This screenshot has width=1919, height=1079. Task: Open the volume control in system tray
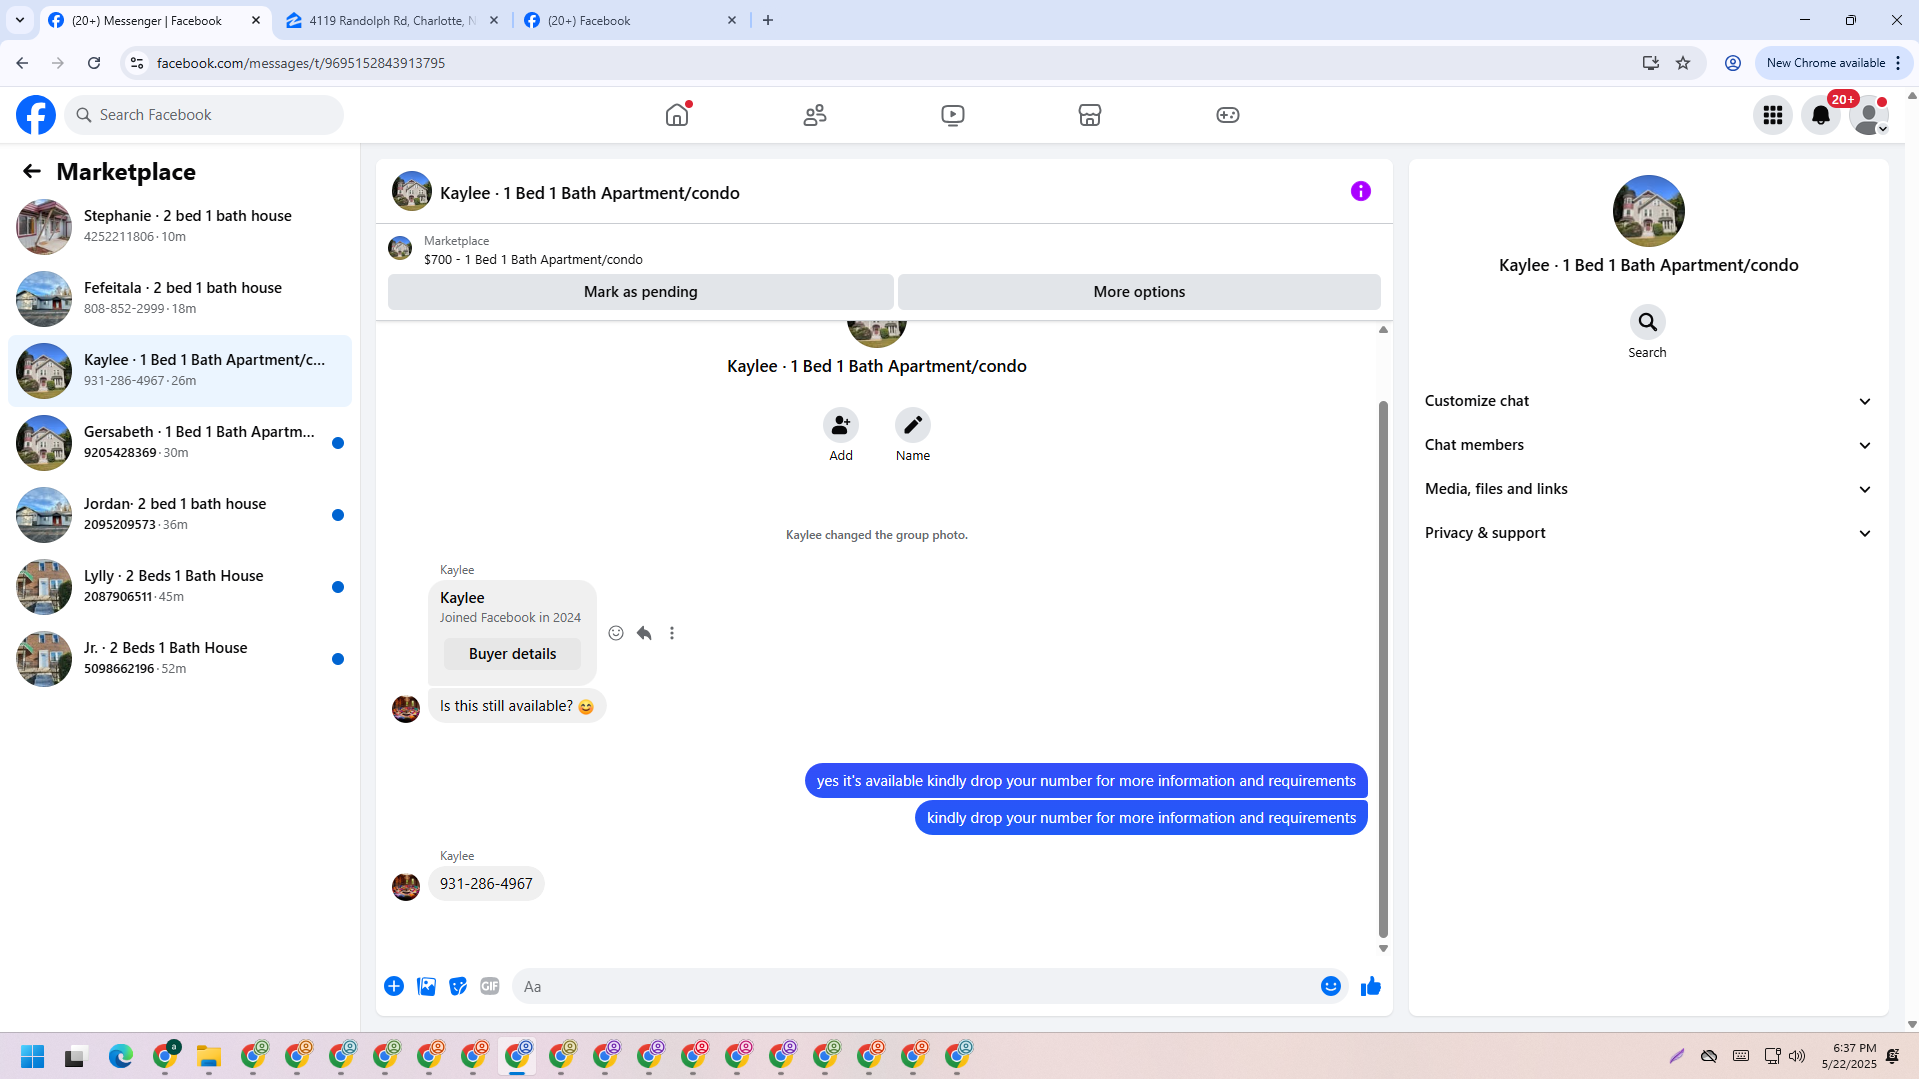(x=1797, y=1056)
